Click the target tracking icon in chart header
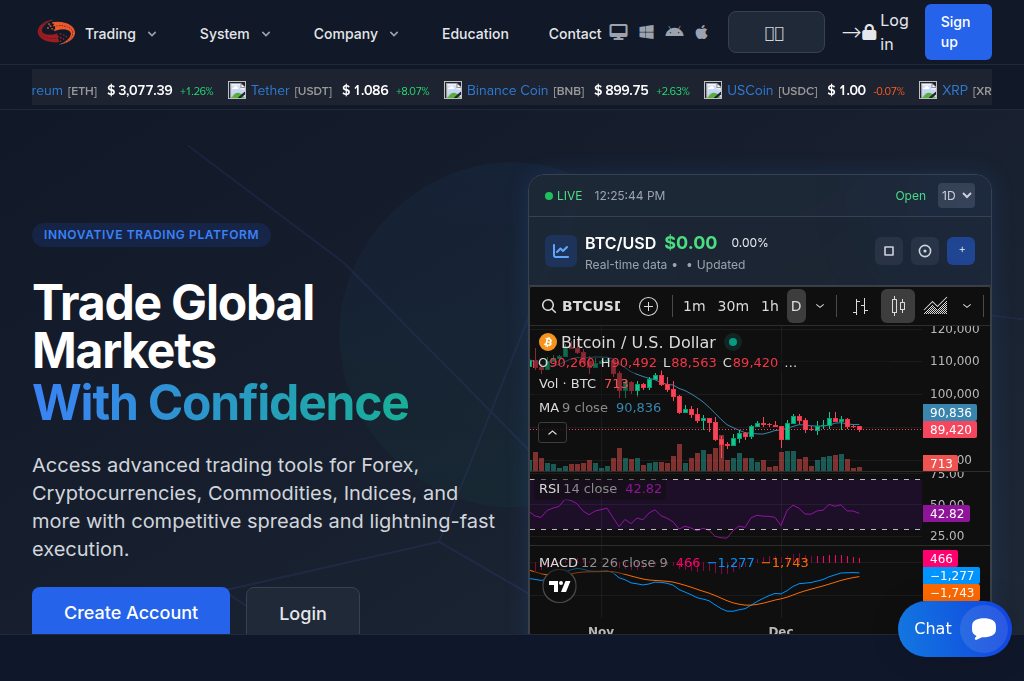 tap(924, 251)
